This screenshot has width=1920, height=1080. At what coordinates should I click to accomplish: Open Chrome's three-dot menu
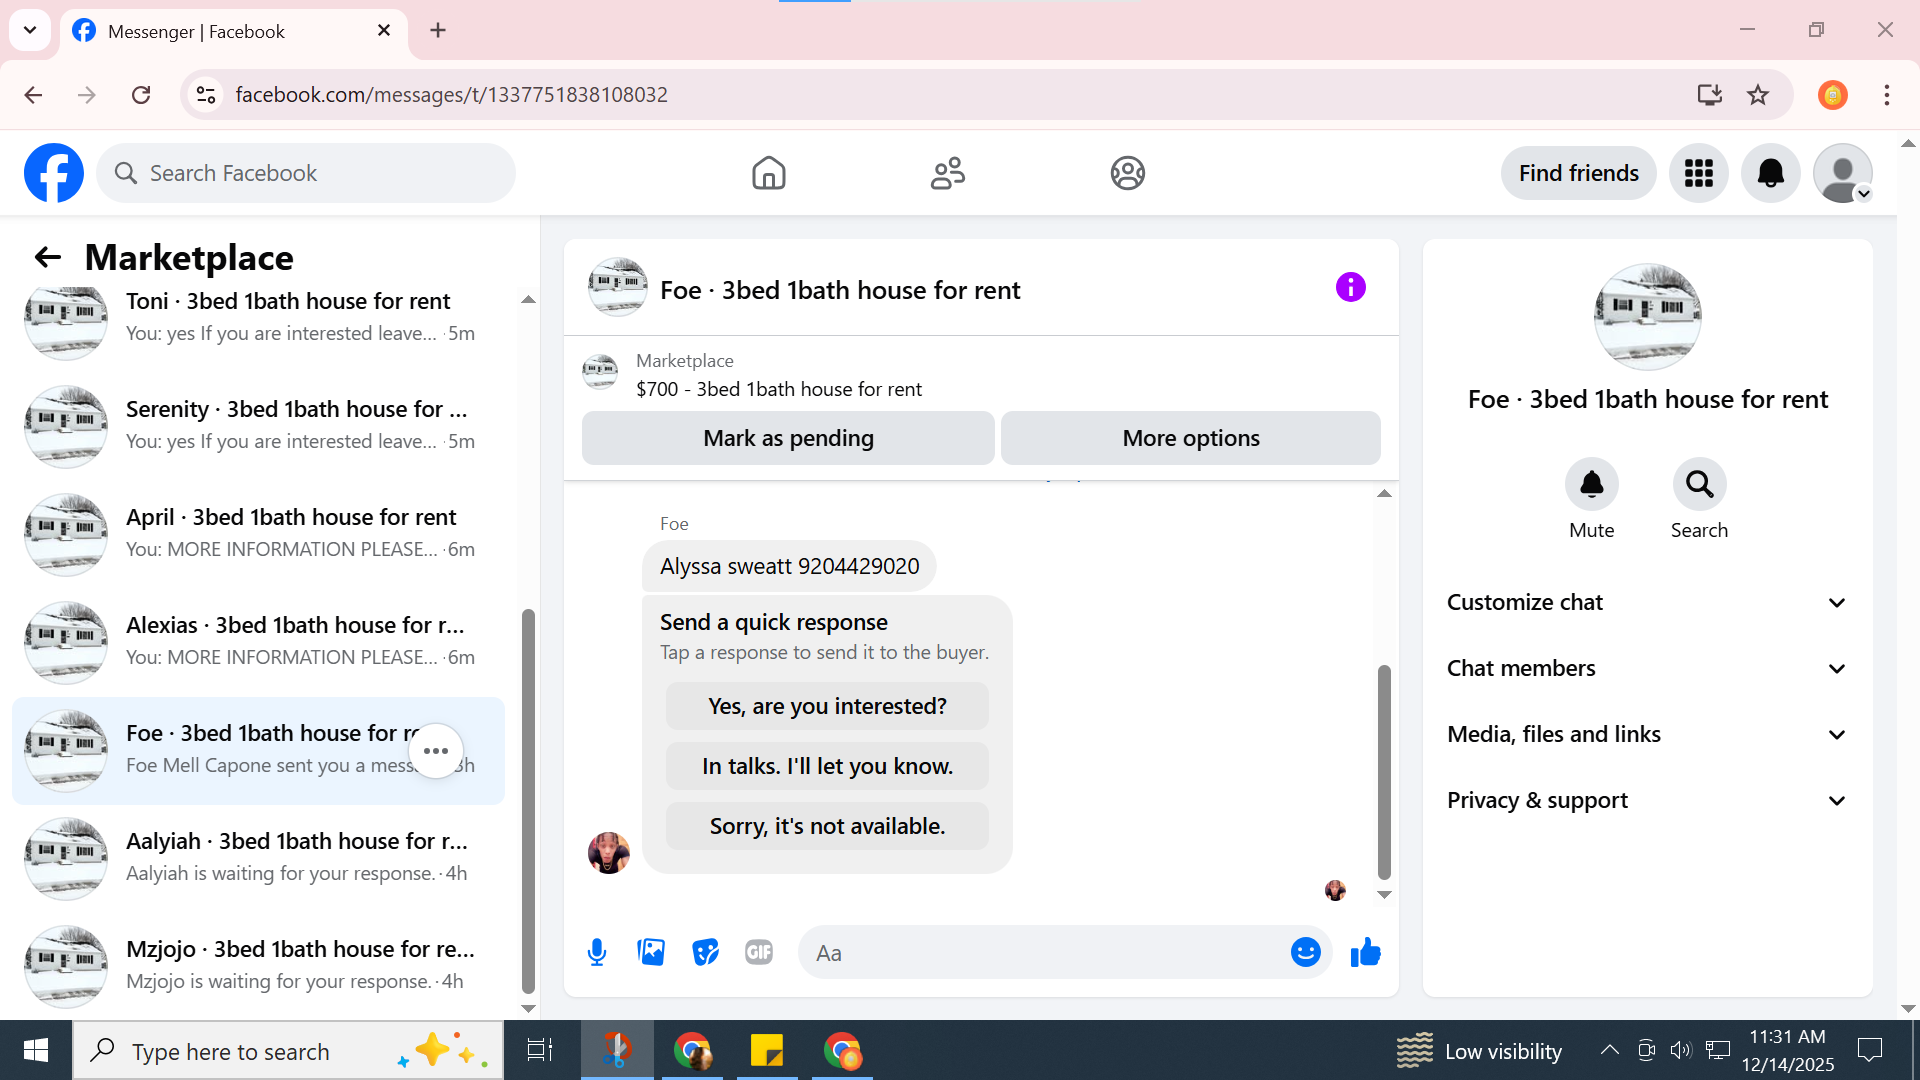click(1887, 95)
